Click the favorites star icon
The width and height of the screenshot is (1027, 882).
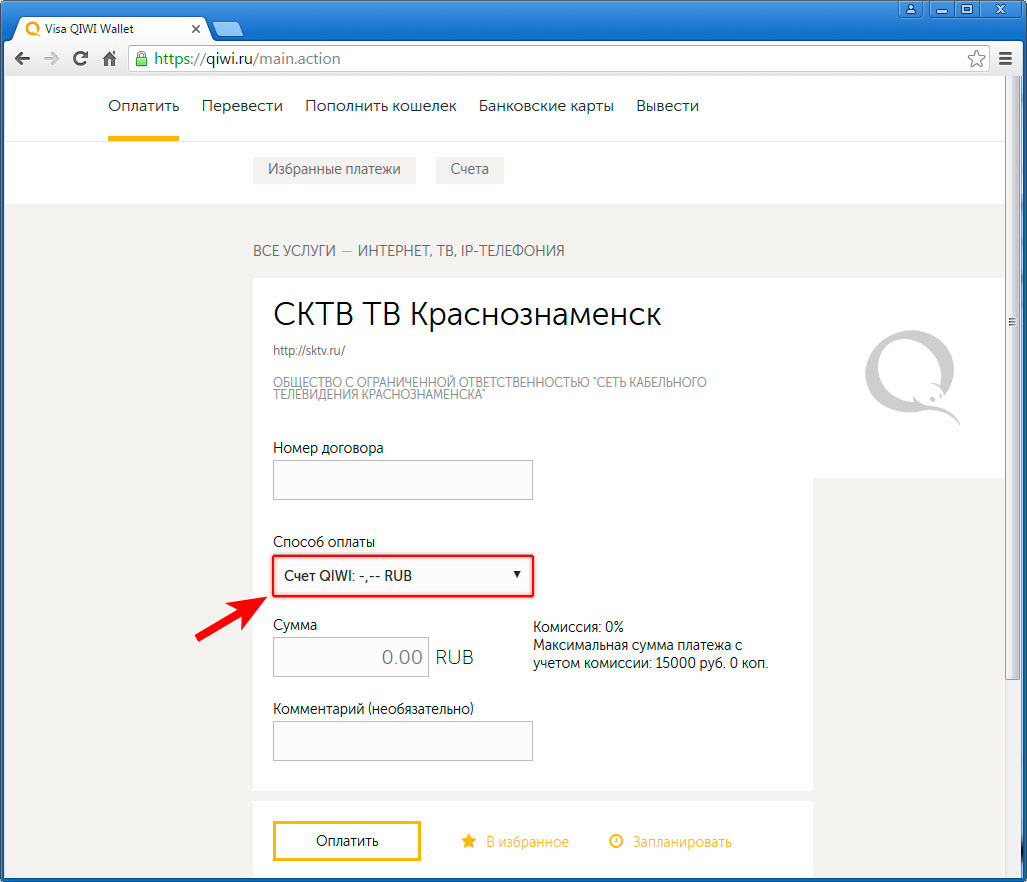pos(468,841)
